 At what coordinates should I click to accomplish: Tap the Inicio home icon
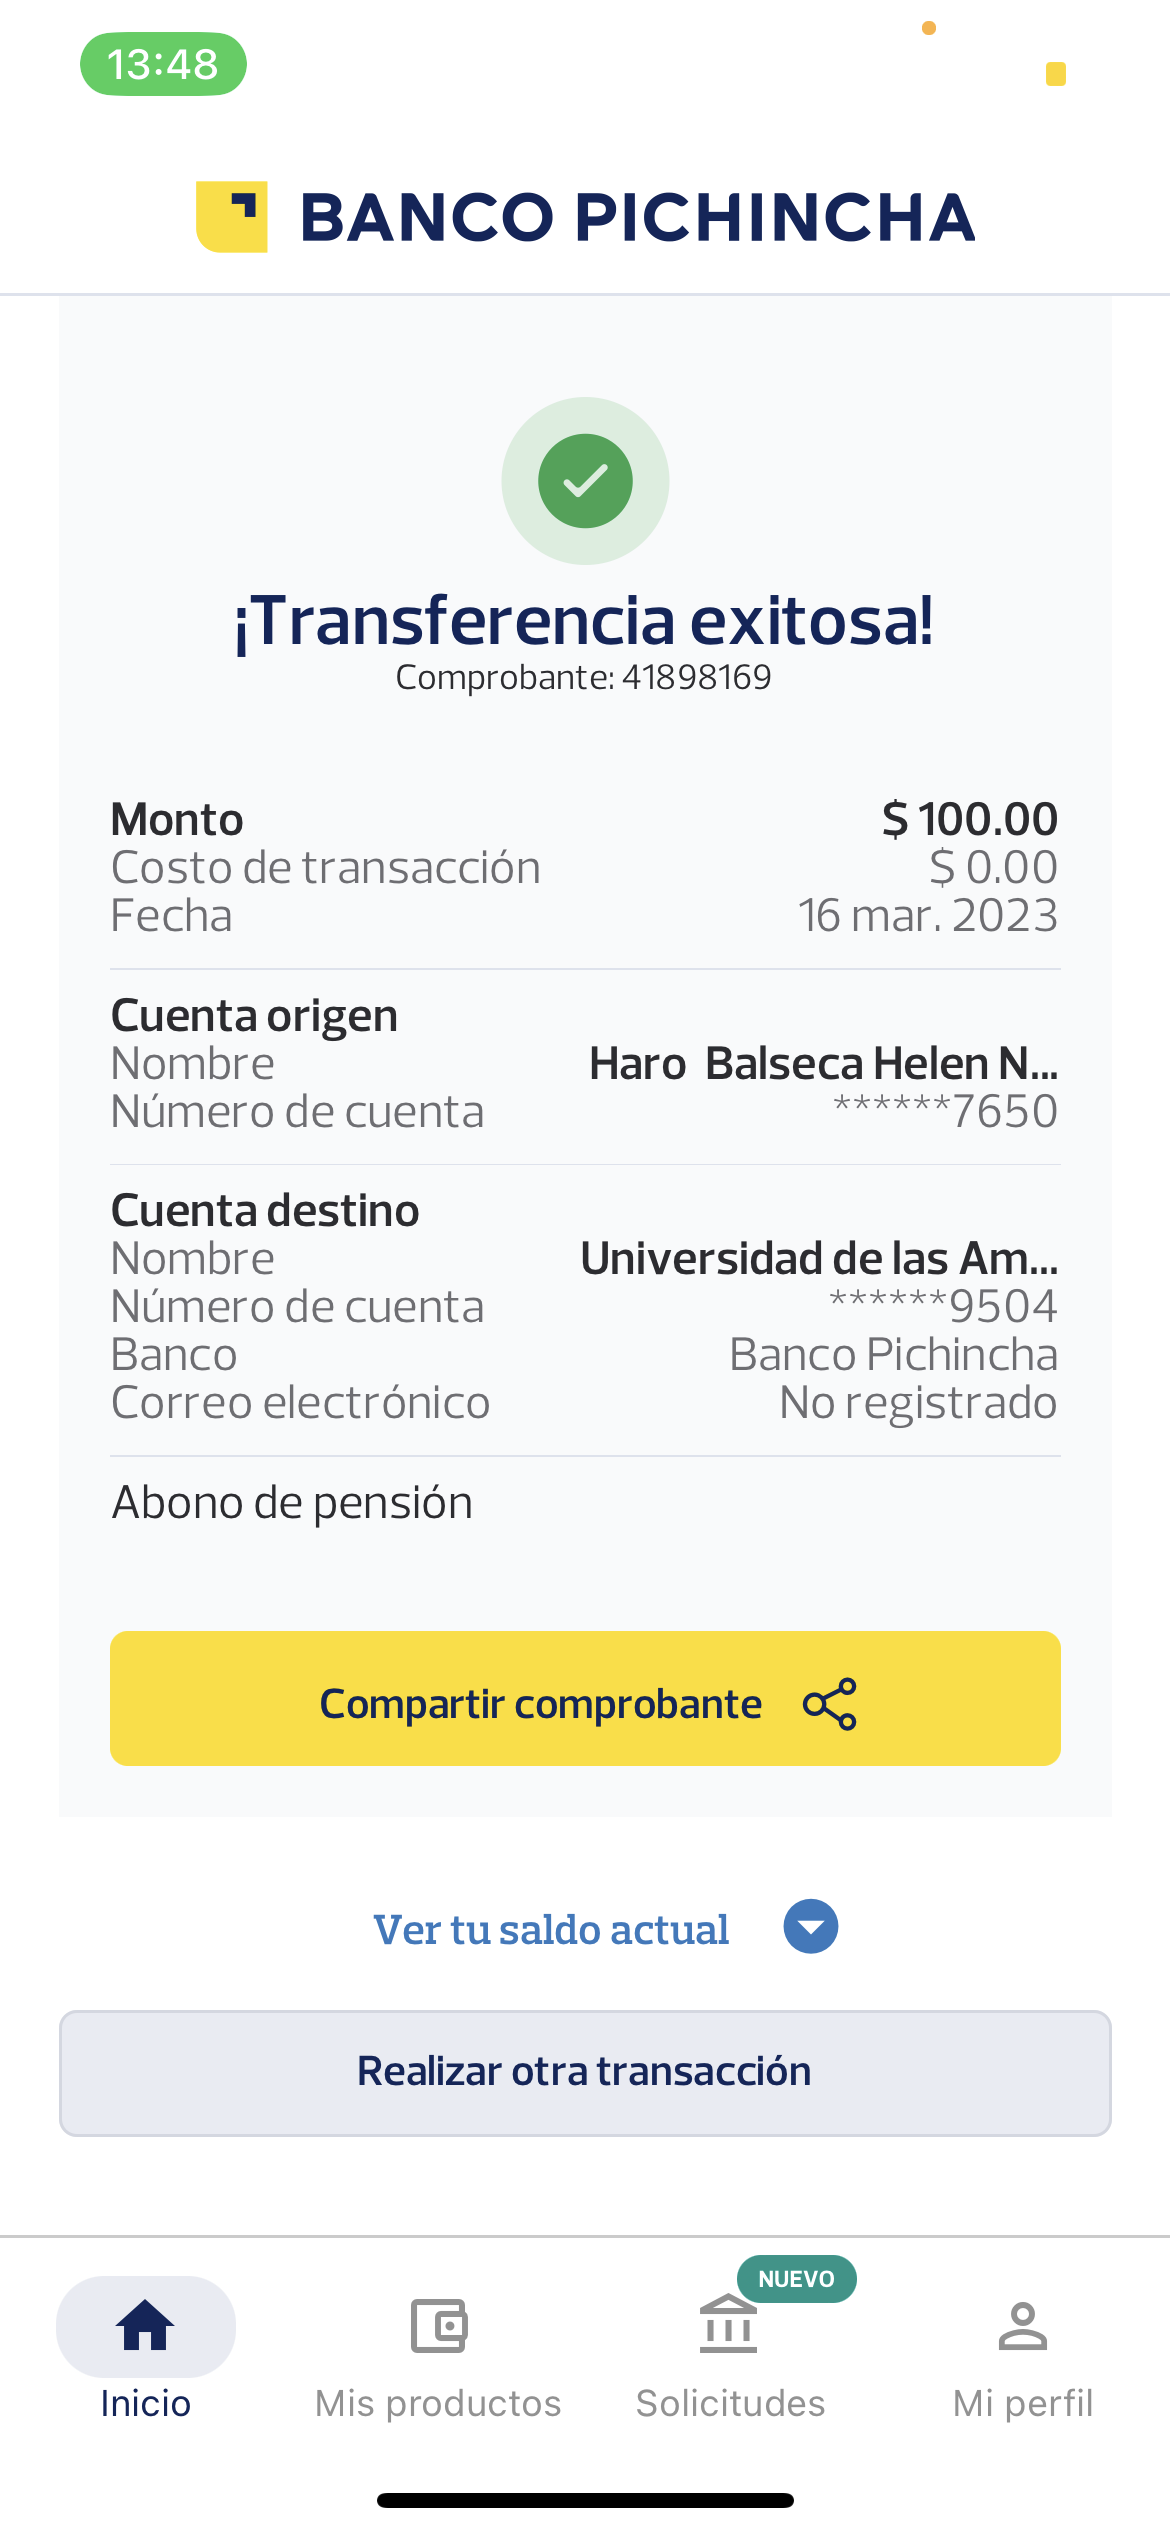click(x=146, y=2325)
